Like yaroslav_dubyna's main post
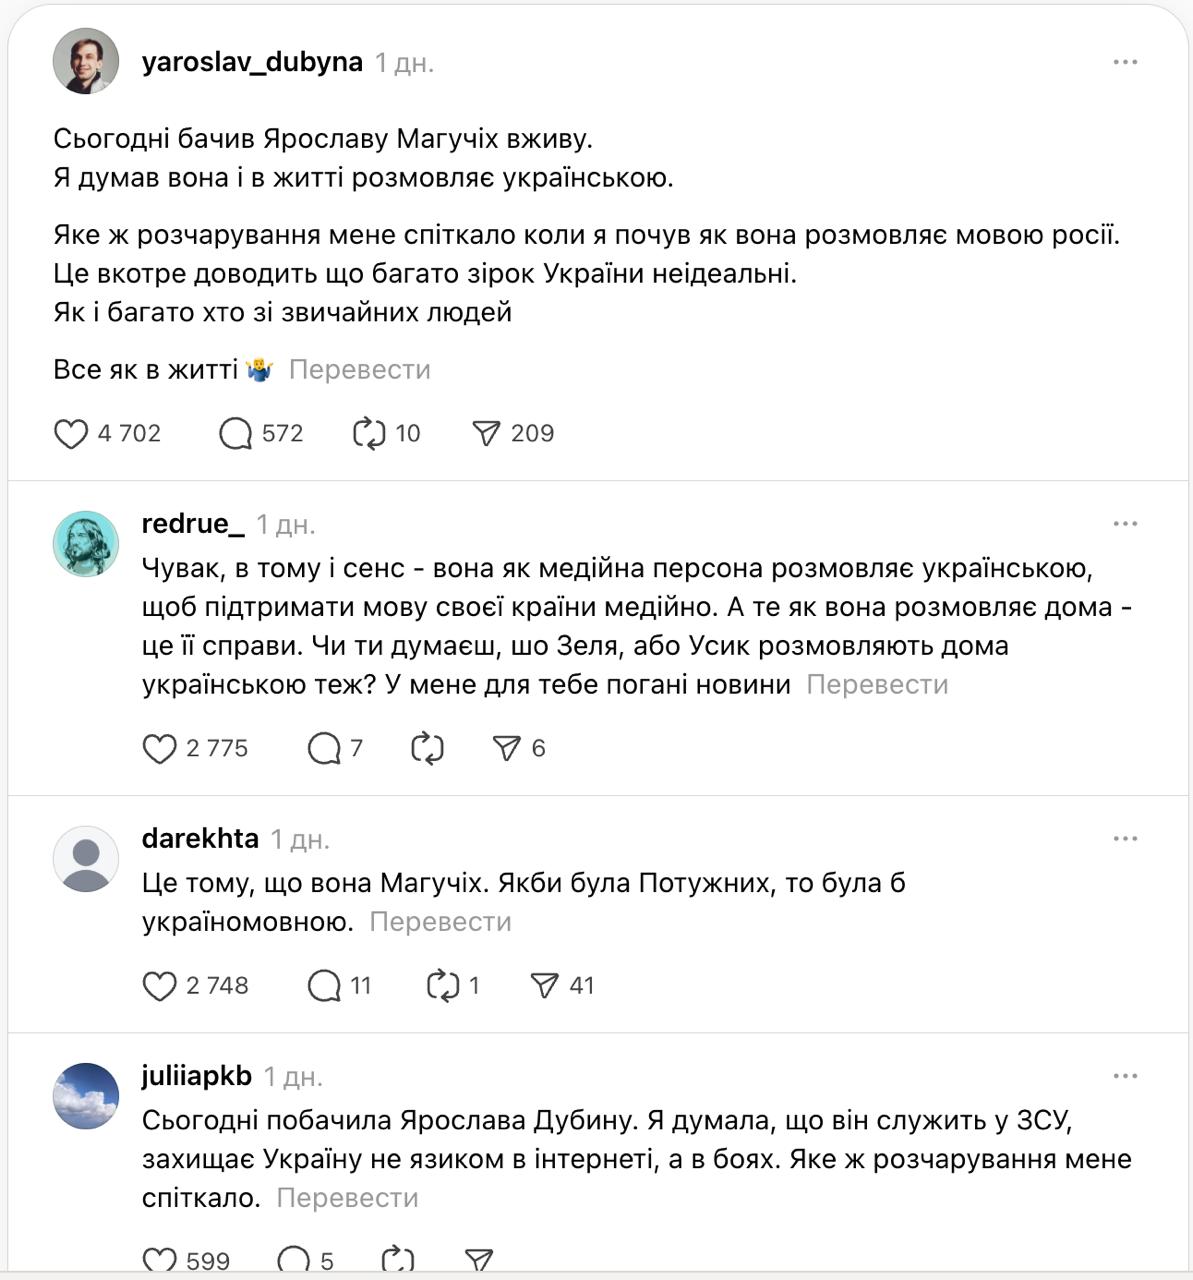Image resolution: width=1193 pixels, height=1280 pixels. 71,434
